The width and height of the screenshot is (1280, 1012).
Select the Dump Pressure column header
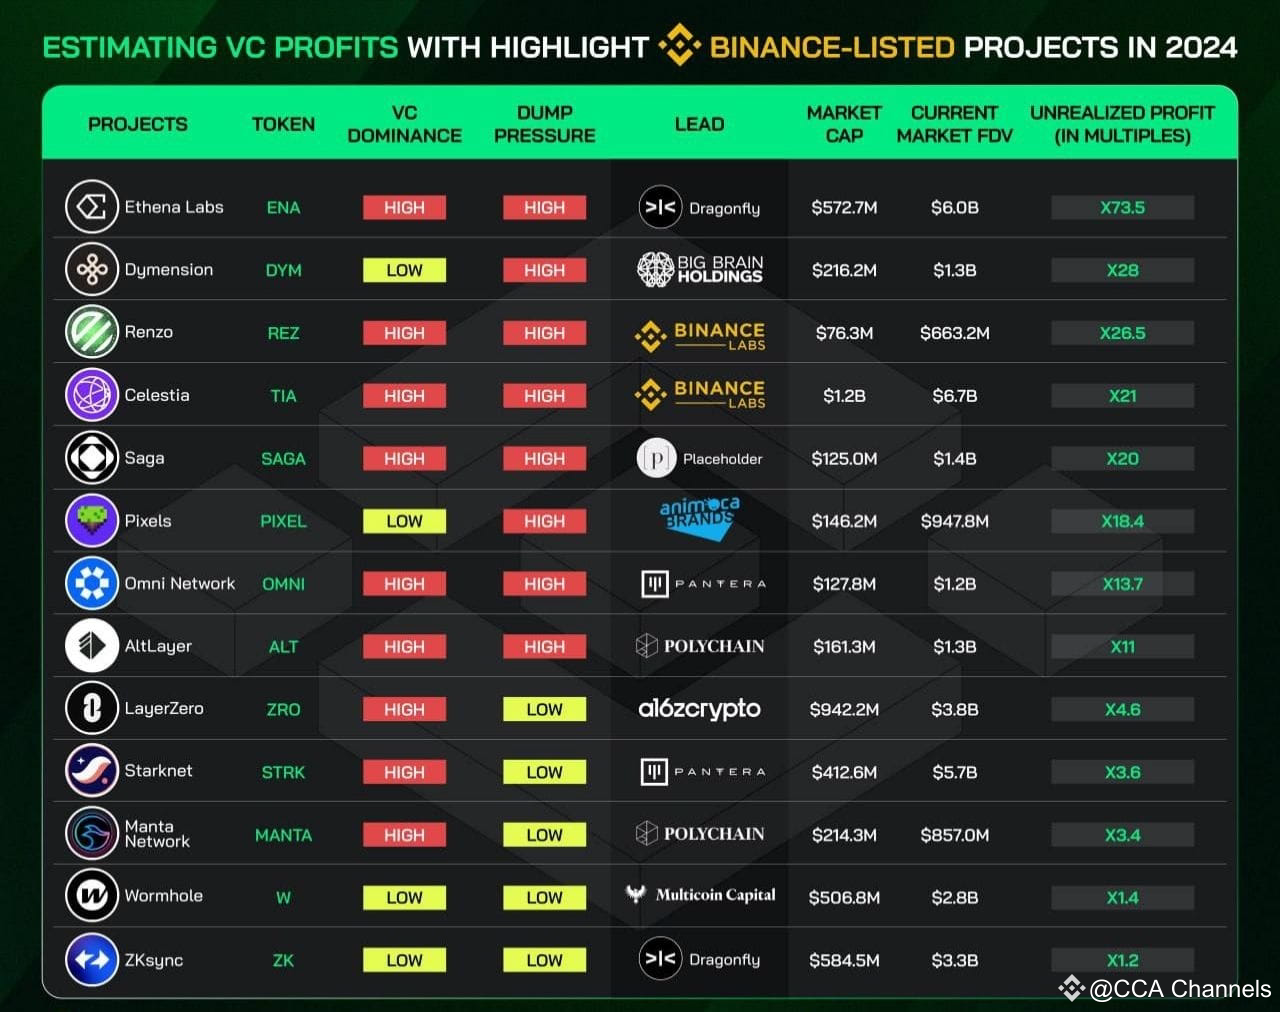tap(544, 124)
